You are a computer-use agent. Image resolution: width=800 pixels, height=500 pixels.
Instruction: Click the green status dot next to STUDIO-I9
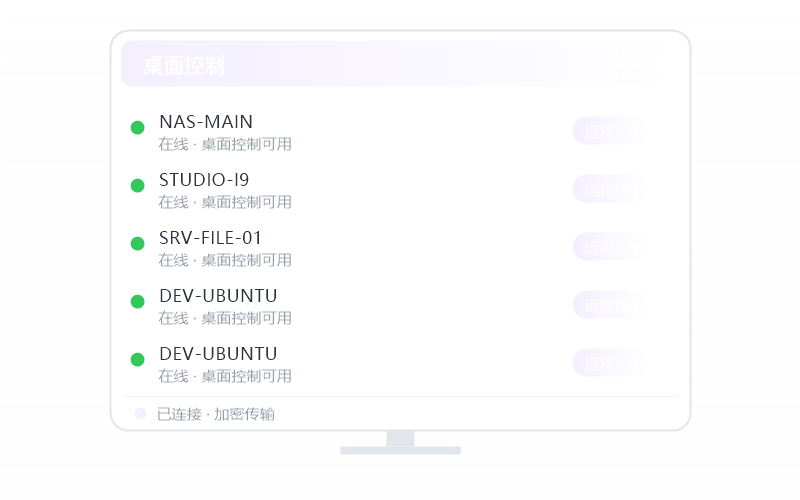[137, 186]
